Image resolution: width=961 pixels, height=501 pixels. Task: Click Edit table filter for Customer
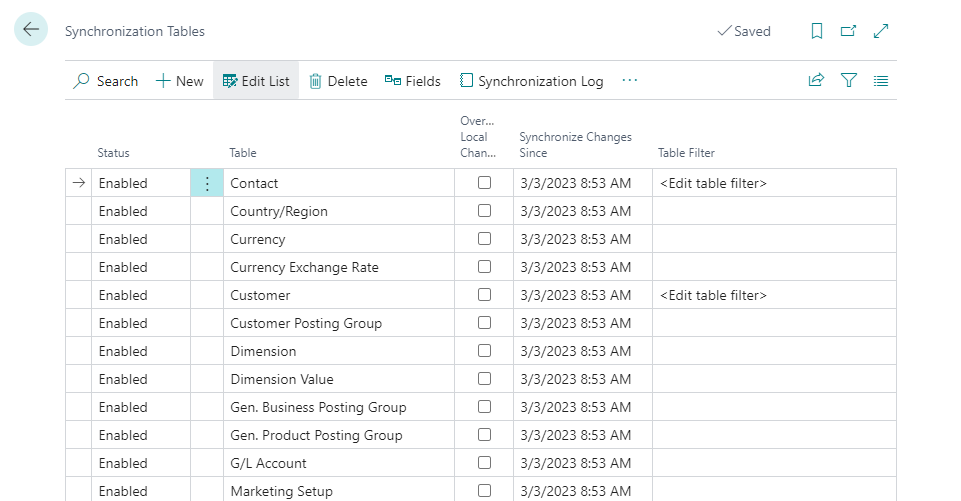(x=713, y=295)
